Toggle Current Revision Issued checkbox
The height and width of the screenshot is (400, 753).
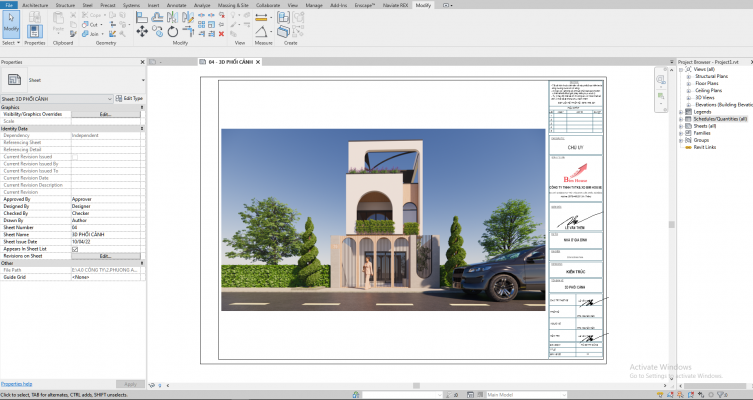tap(75, 157)
